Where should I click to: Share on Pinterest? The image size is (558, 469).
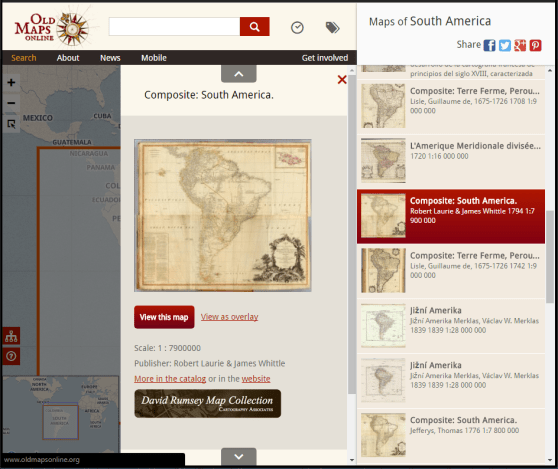pyautogui.click(x=535, y=46)
